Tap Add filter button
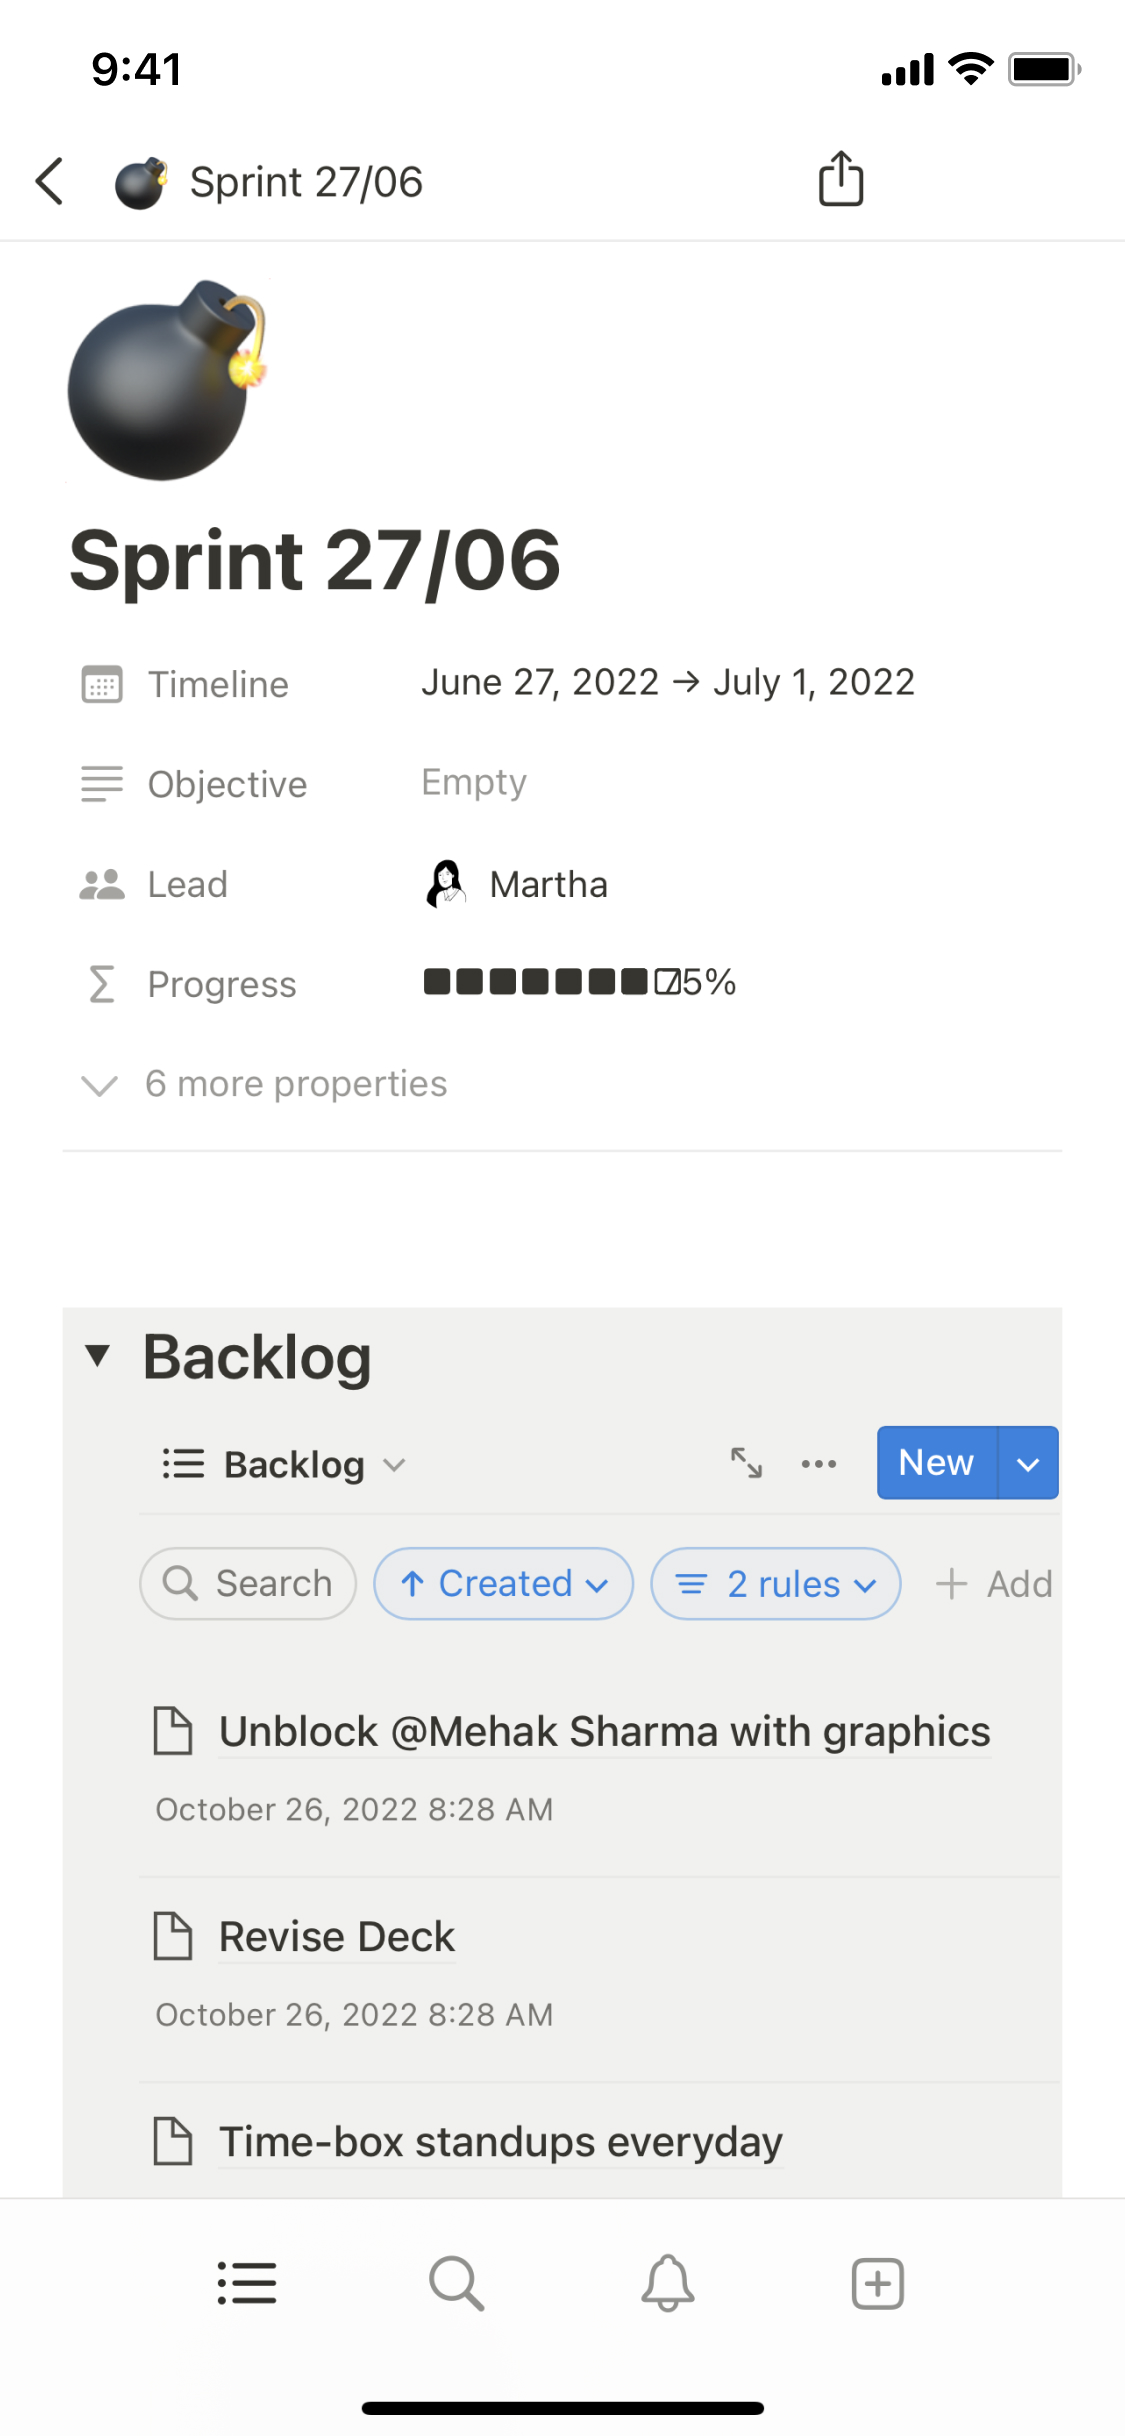This screenshot has width=1125, height=2436. (x=994, y=1584)
